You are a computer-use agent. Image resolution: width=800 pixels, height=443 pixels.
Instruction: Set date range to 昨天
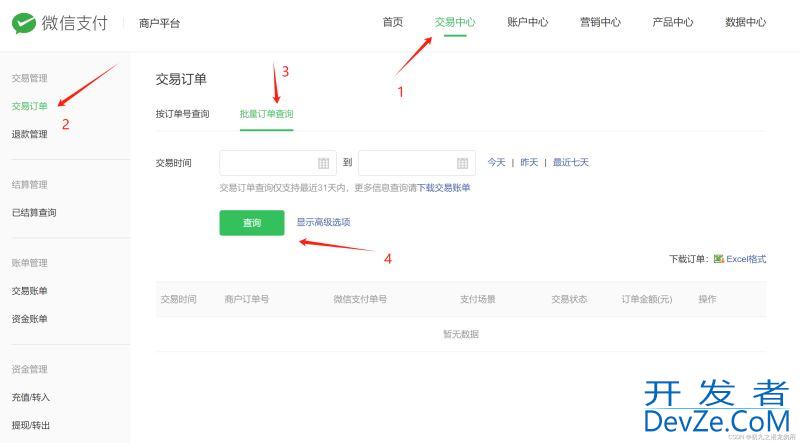(x=529, y=162)
